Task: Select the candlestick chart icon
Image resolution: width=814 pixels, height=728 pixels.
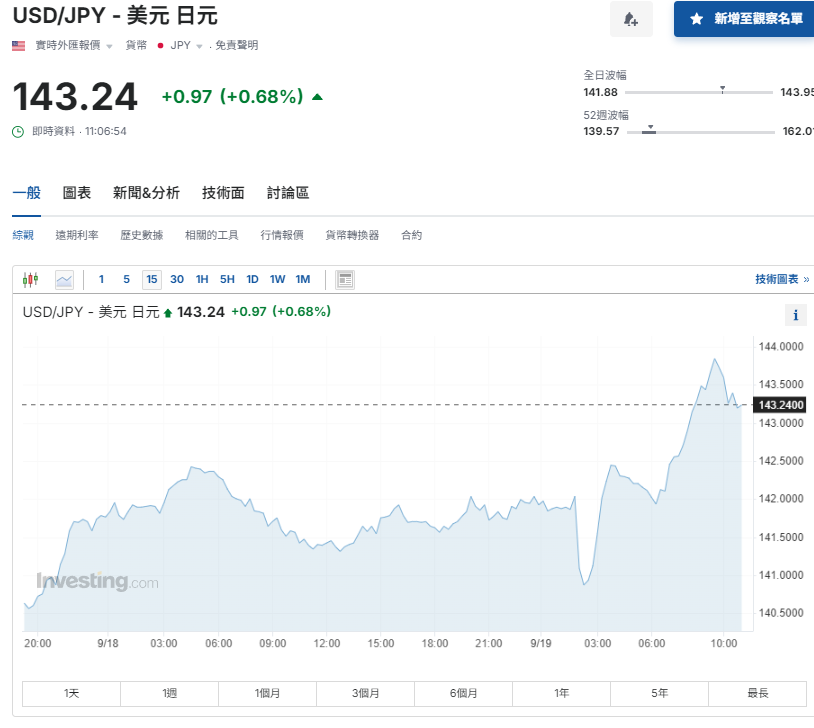Action: tap(30, 279)
